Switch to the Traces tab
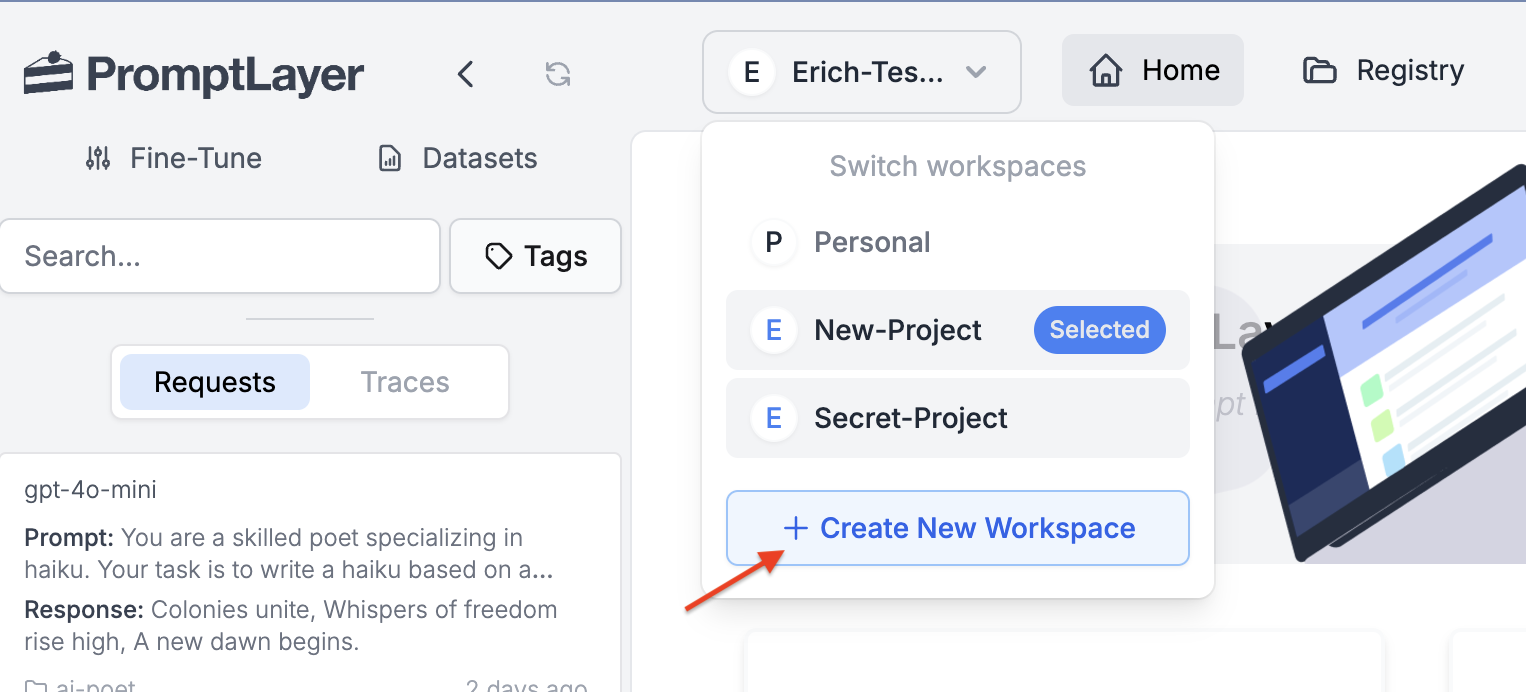The width and height of the screenshot is (1526, 692). click(x=405, y=382)
